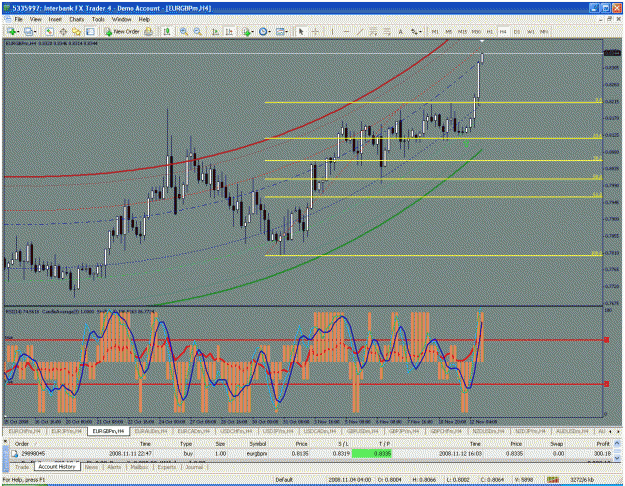Image resolution: width=625 pixels, height=486 pixels.
Task: Switch to the EURAUDm,H4 chart tab
Action: click(x=151, y=431)
